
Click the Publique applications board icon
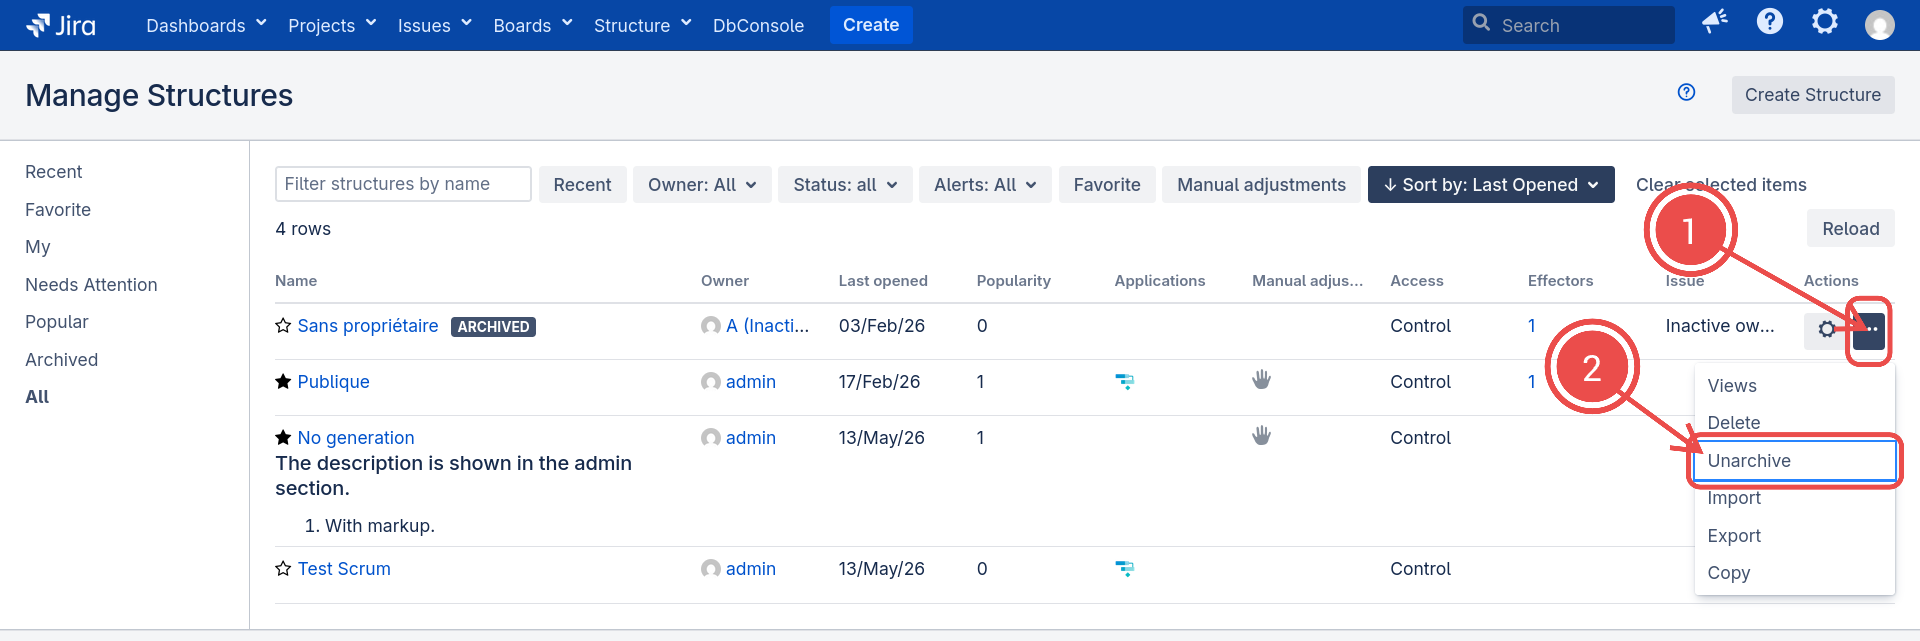[x=1125, y=382]
